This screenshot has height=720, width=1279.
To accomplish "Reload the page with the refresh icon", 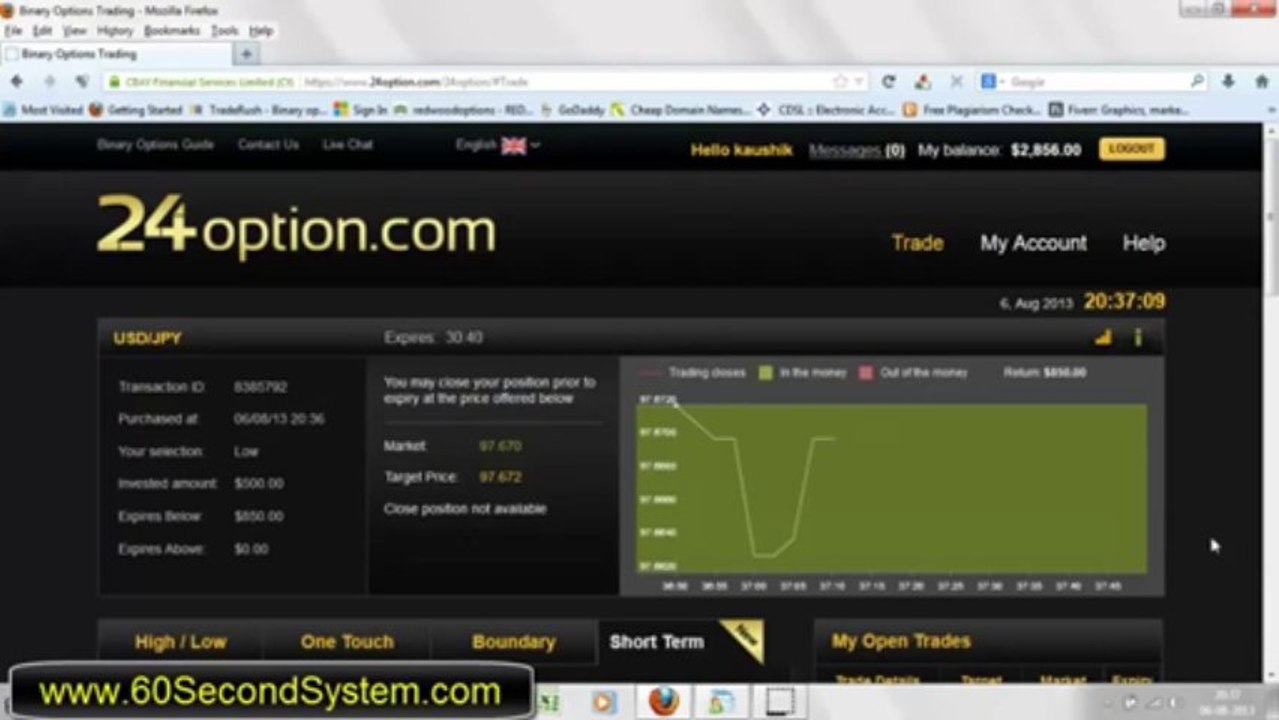I will click(887, 82).
